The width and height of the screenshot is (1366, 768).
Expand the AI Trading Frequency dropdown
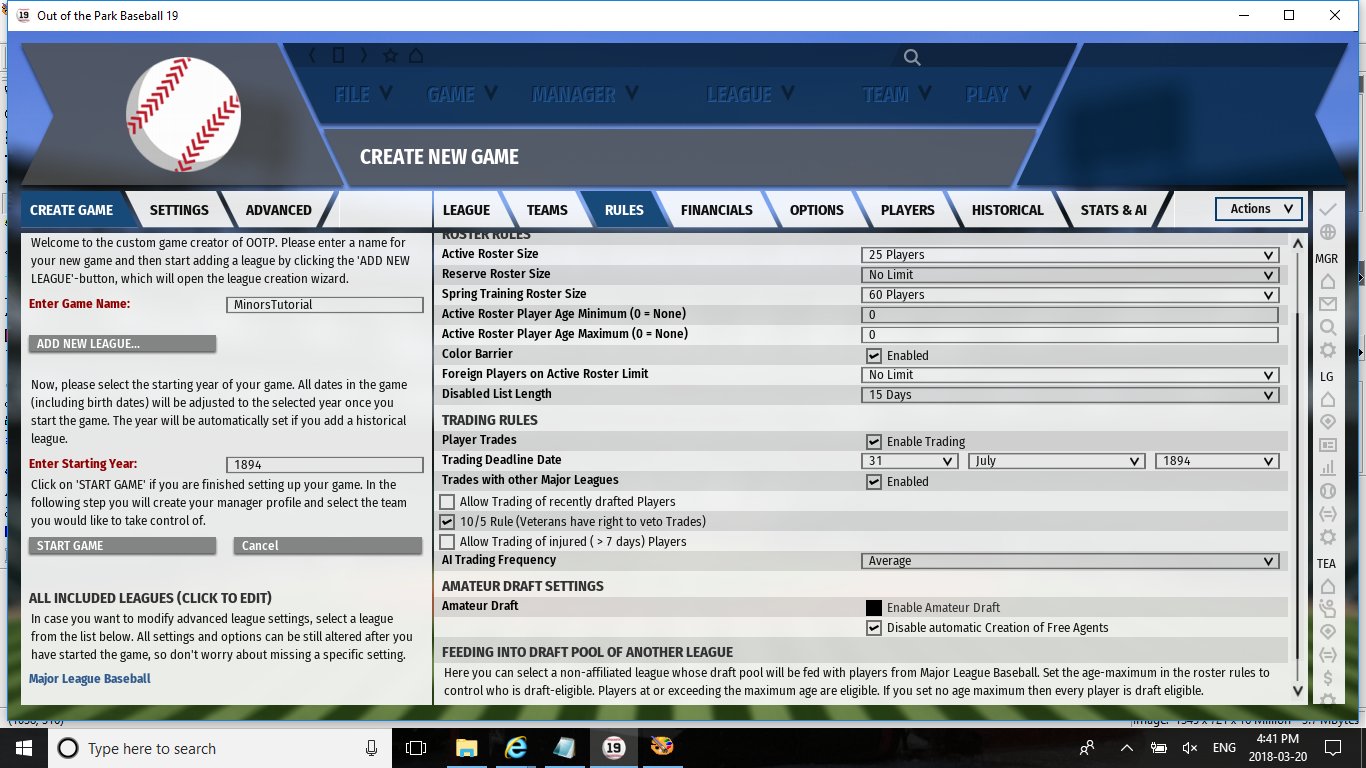point(1069,561)
